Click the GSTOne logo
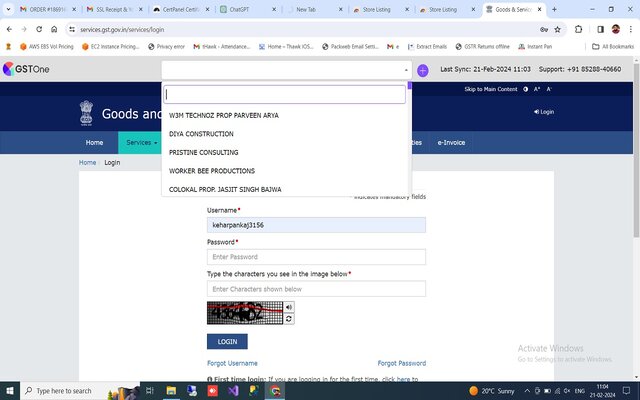 tap(26, 69)
